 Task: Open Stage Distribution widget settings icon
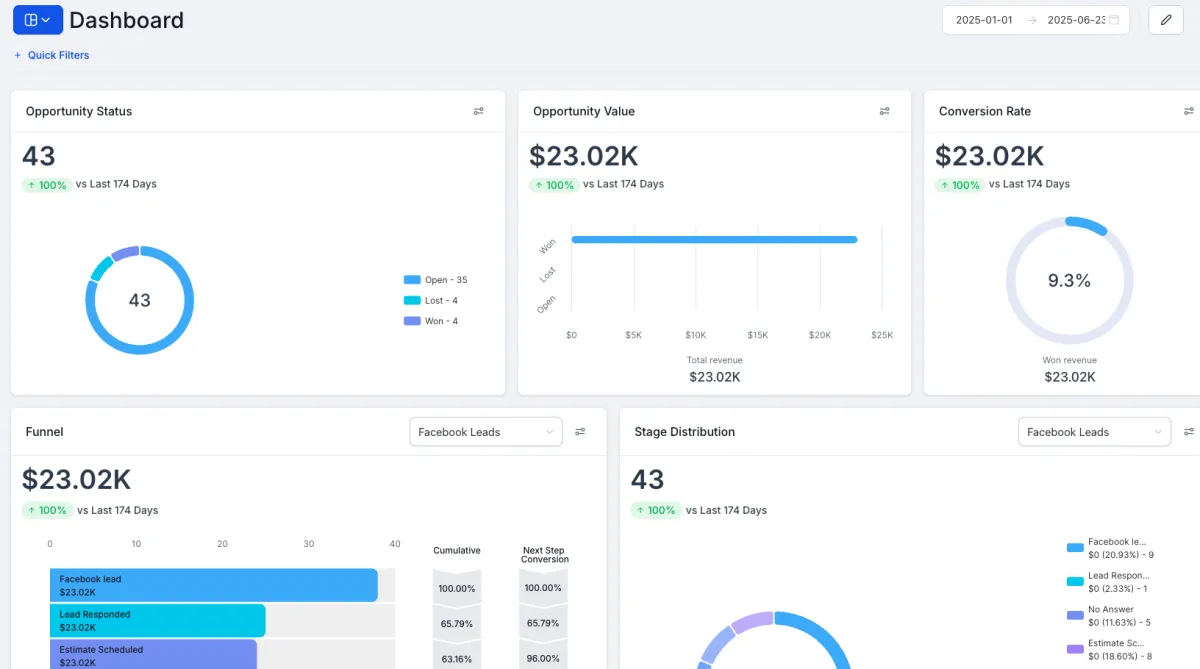coord(1189,432)
